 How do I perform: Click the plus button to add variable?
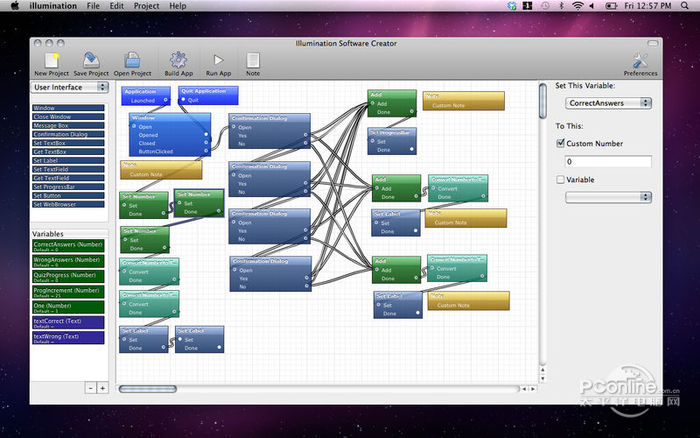[102, 388]
